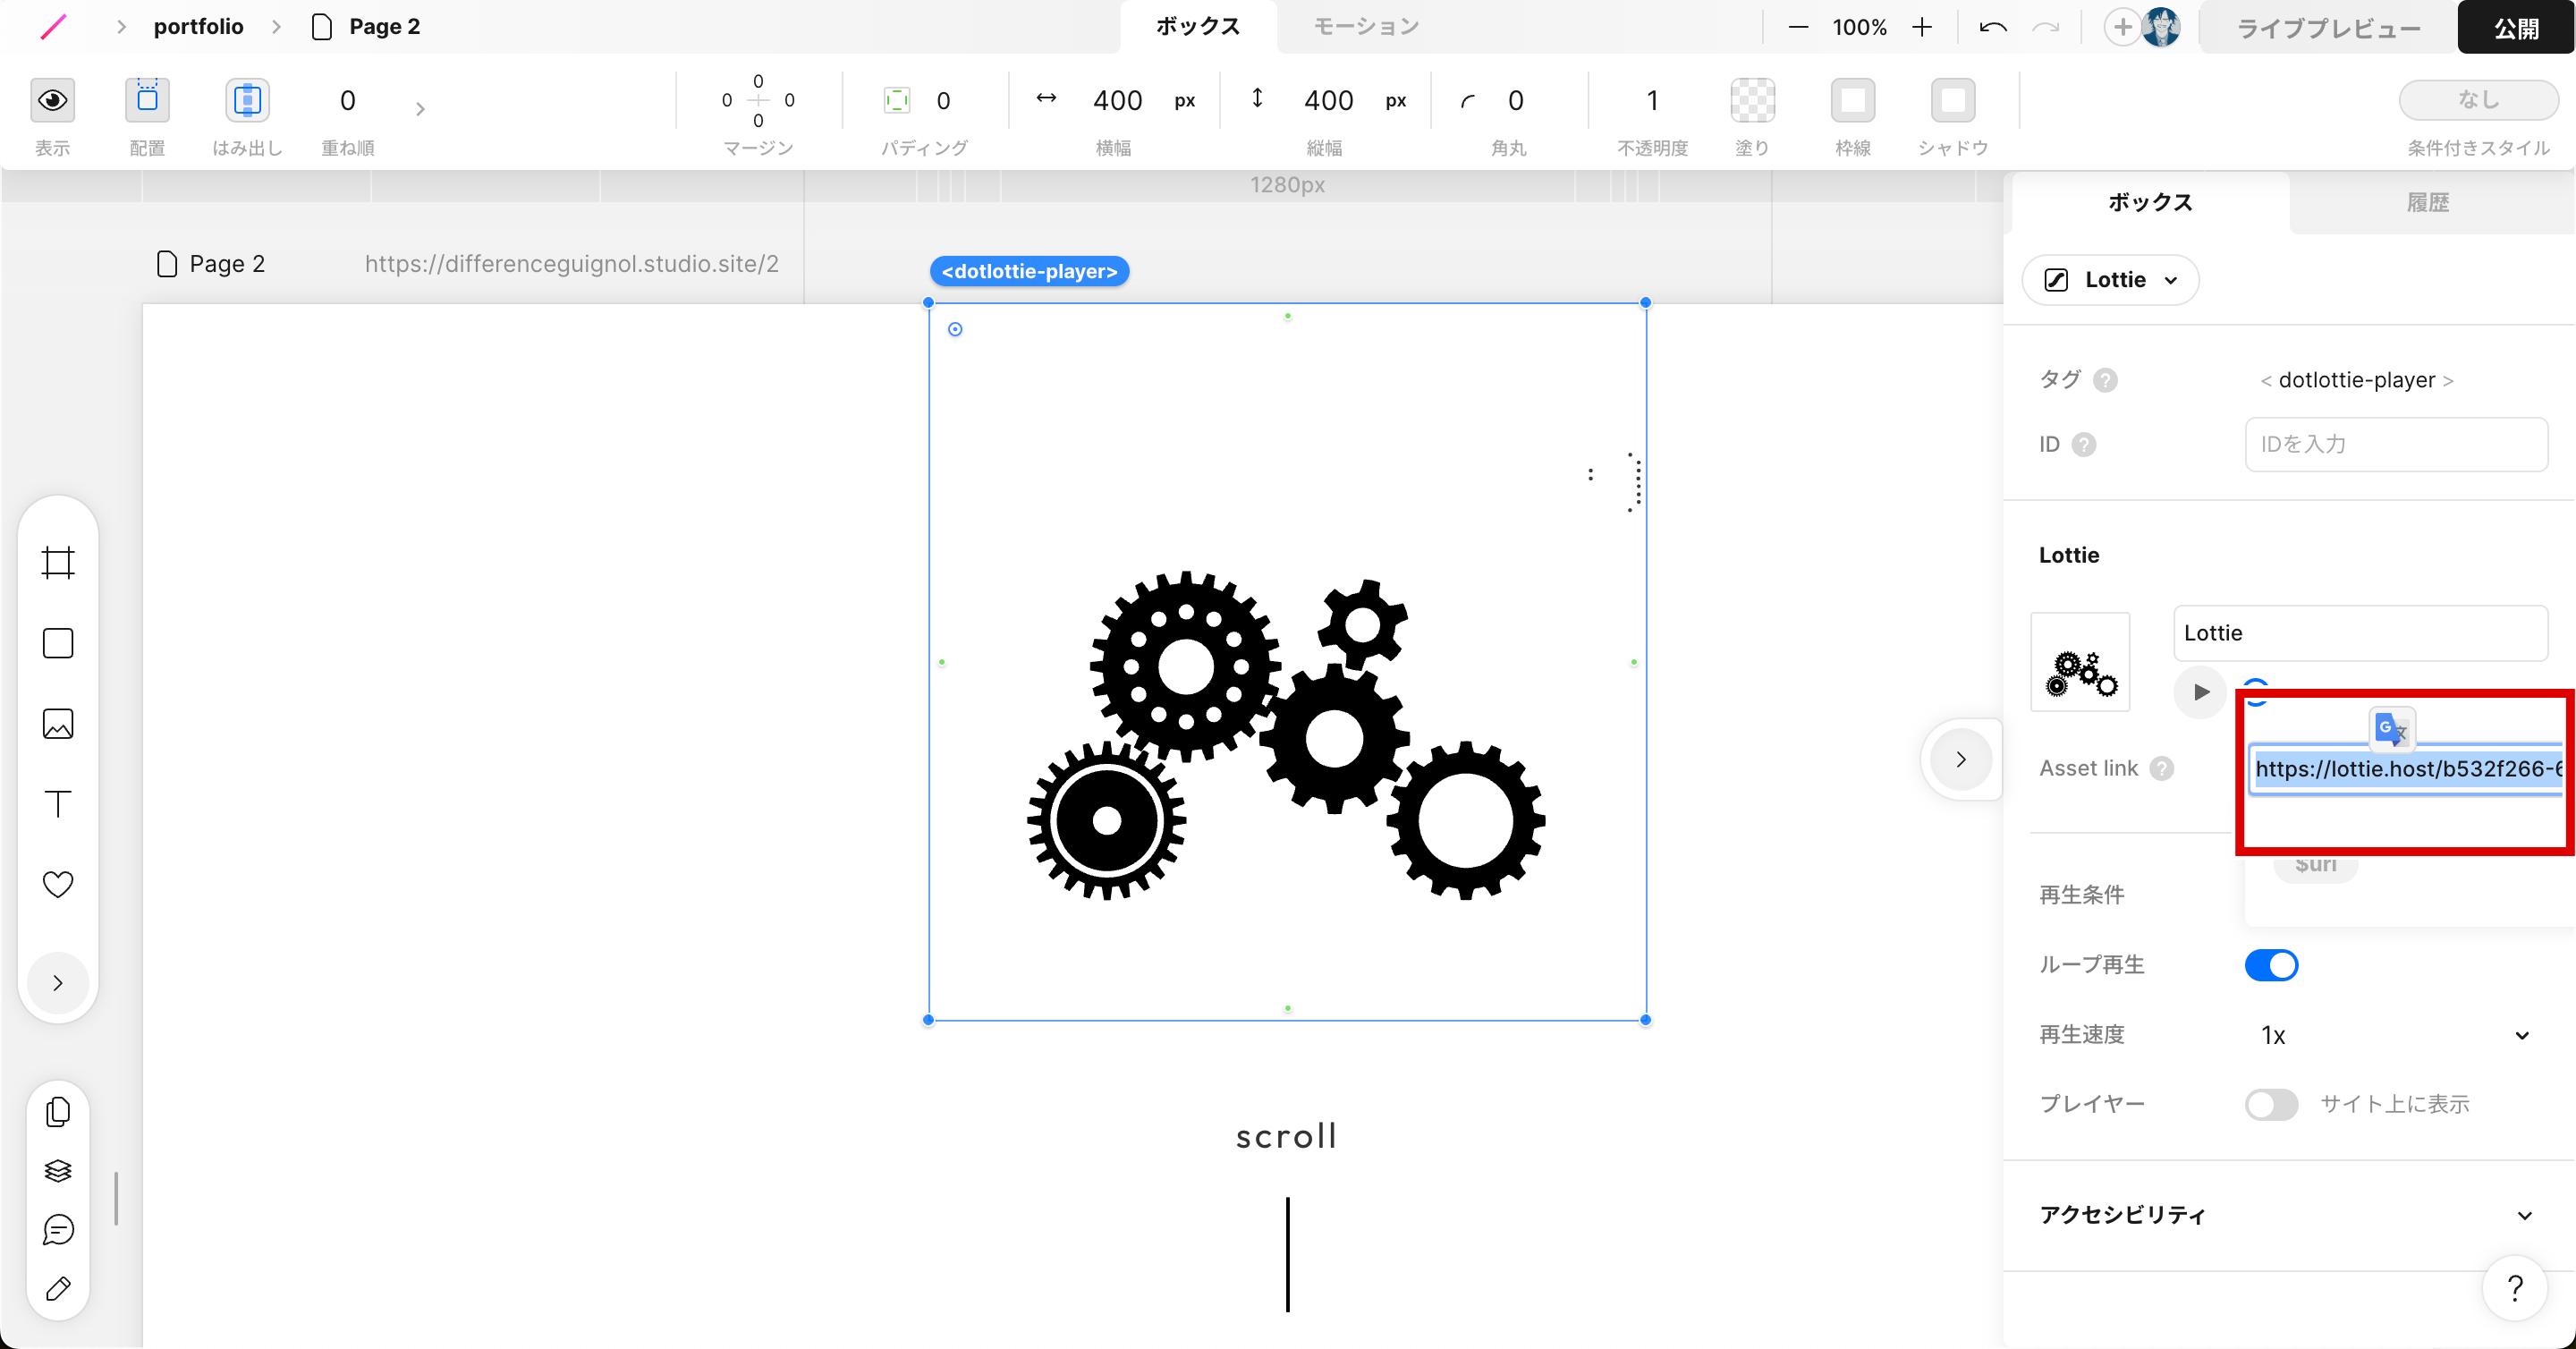Select the Image tool in sidebar
The image size is (2576, 1349).
tap(58, 723)
